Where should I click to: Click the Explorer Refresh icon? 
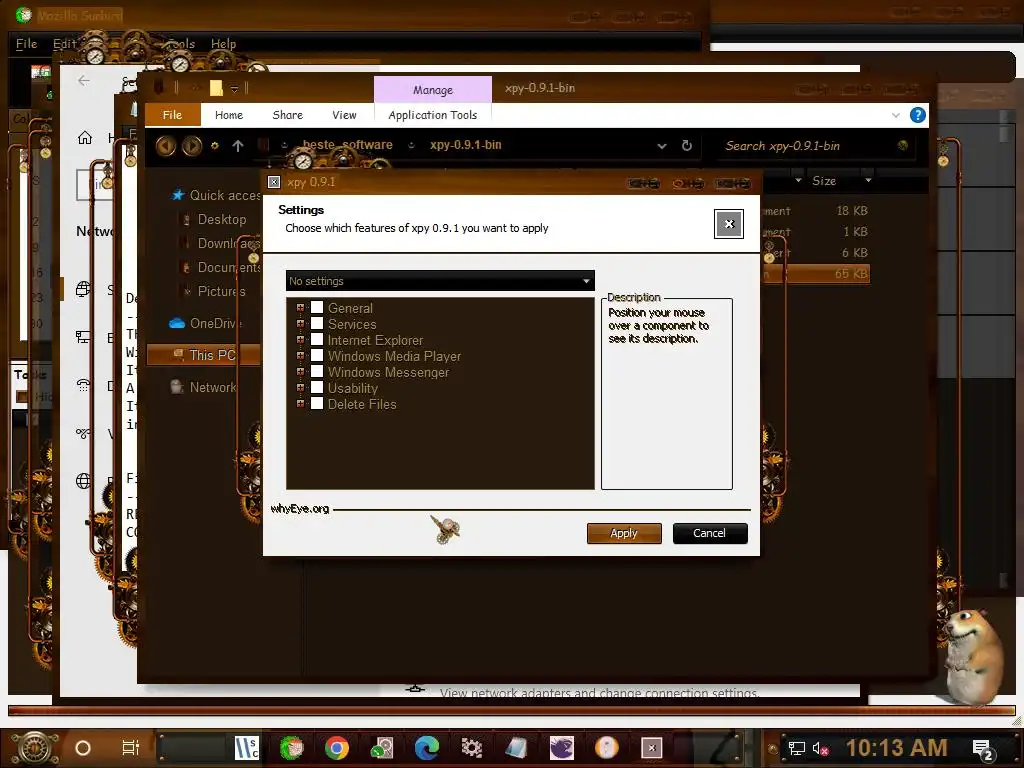pyautogui.click(x=686, y=146)
